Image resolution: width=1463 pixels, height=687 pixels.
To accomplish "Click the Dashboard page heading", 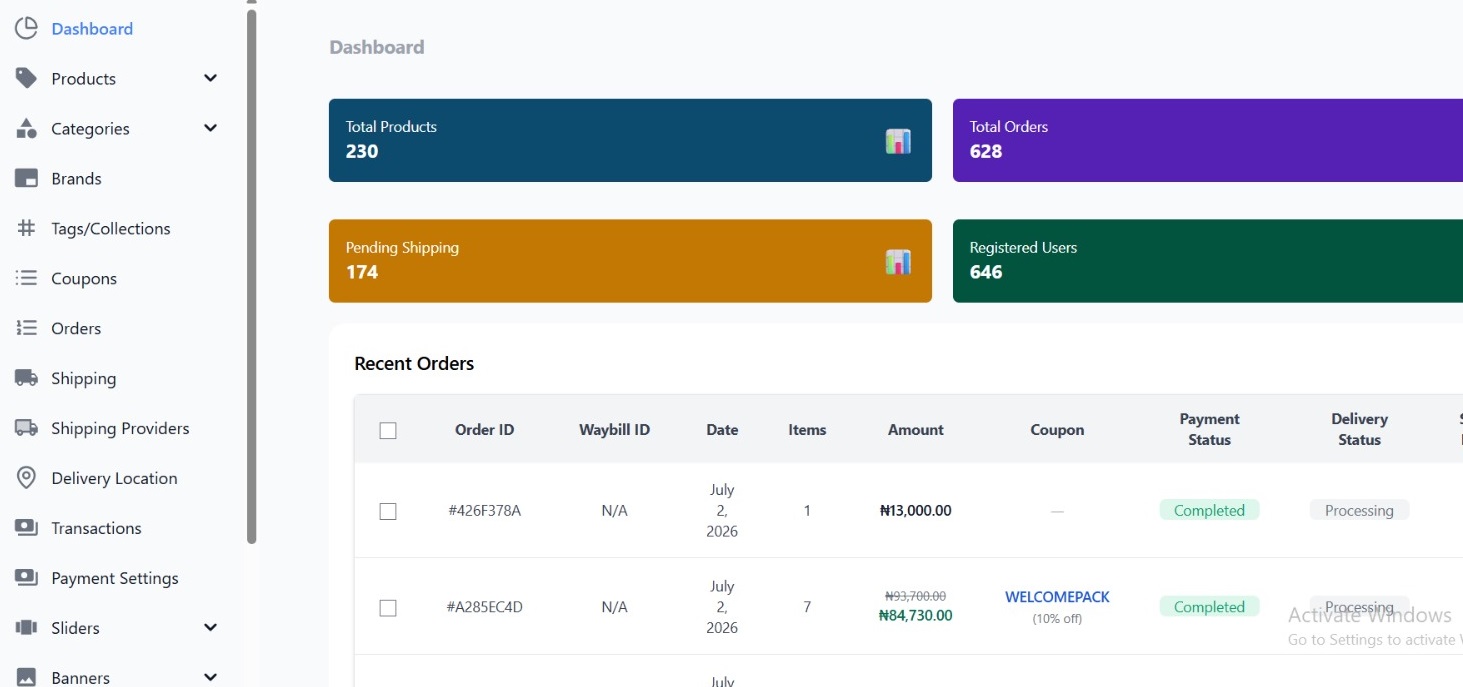I will (377, 47).
